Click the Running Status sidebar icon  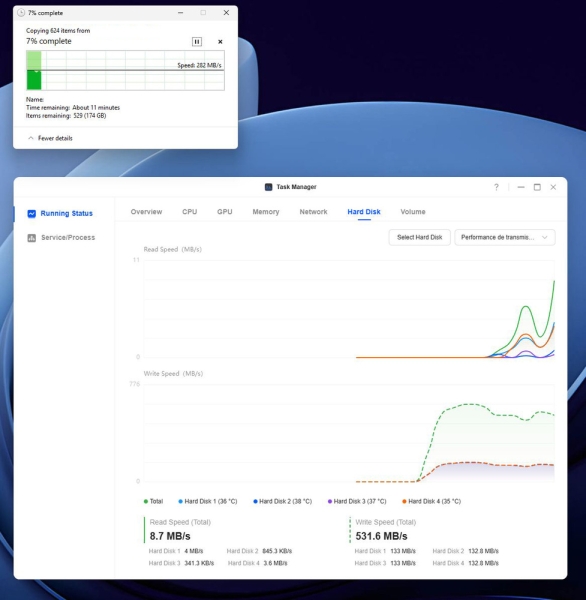32,214
